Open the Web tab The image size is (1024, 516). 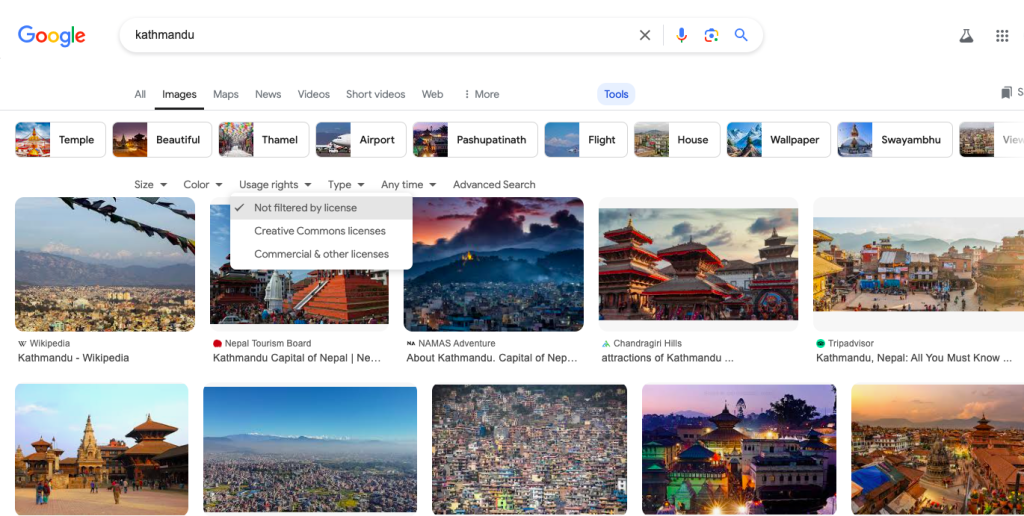[x=432, y=94]
